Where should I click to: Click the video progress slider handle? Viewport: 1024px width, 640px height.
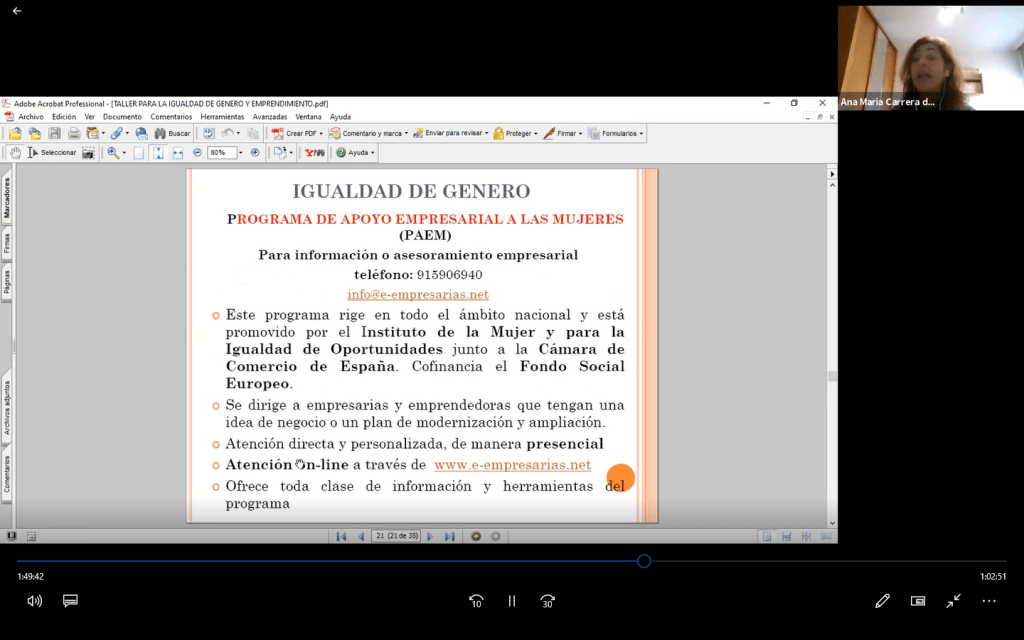644,561
